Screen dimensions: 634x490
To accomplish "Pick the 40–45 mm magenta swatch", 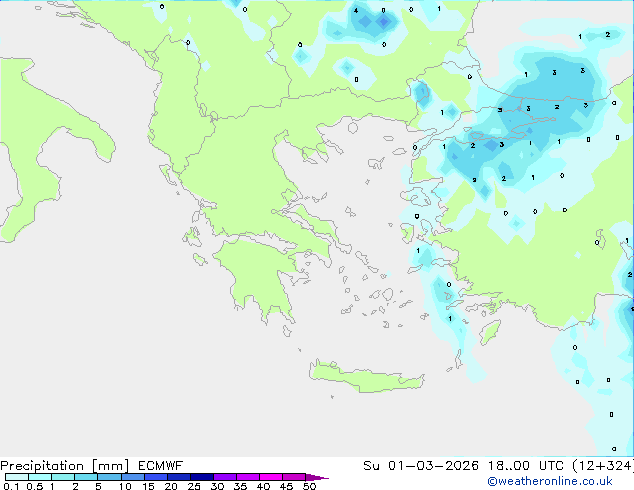I will click(x=271, y=477).
